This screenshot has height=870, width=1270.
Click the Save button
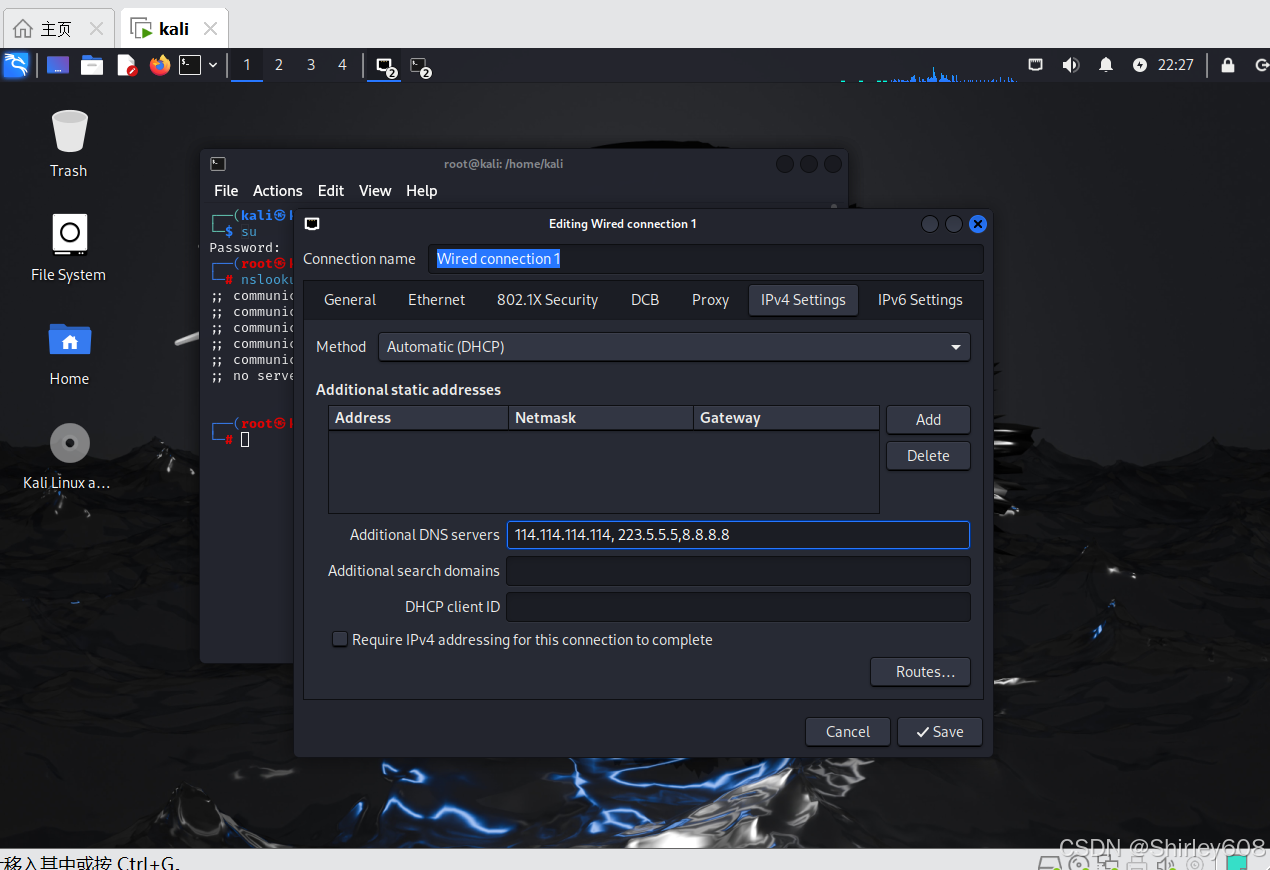939,732
